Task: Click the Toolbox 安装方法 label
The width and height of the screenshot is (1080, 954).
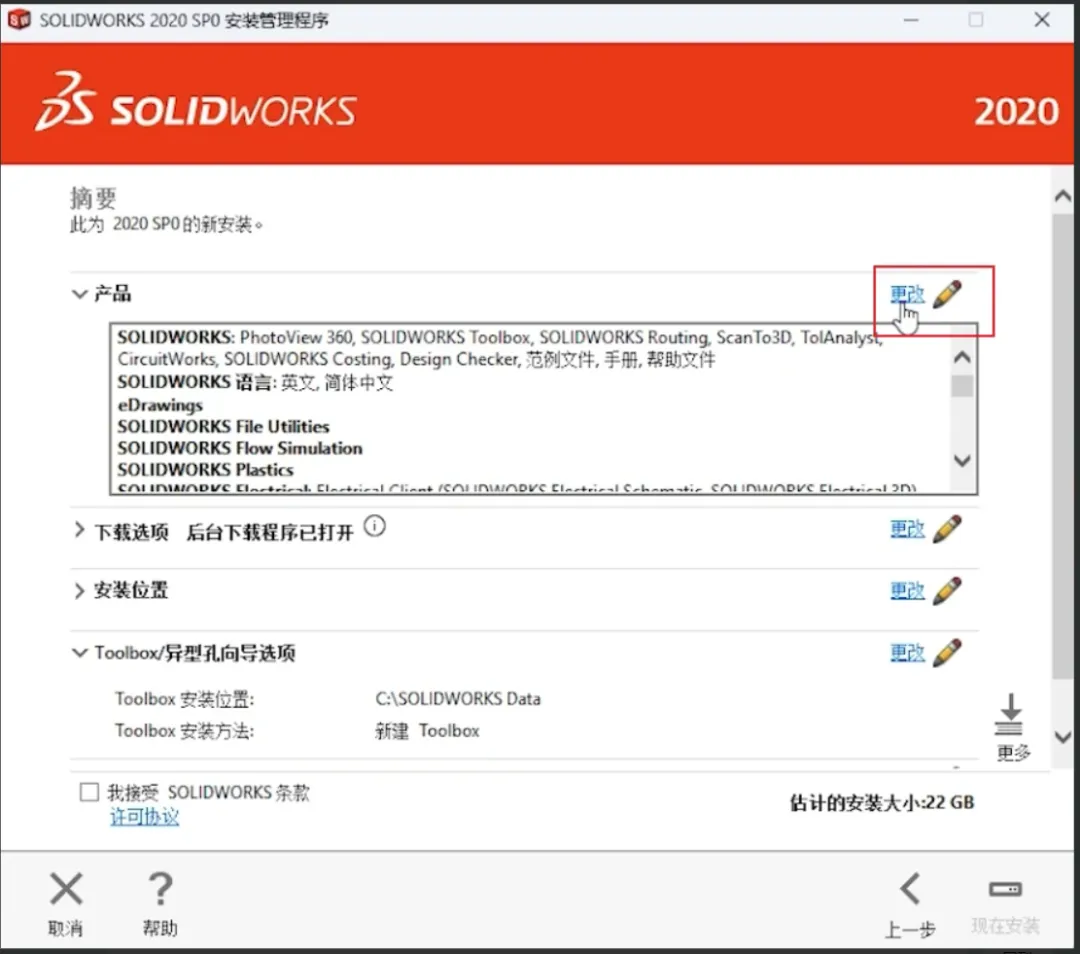Action: (185, 731)
